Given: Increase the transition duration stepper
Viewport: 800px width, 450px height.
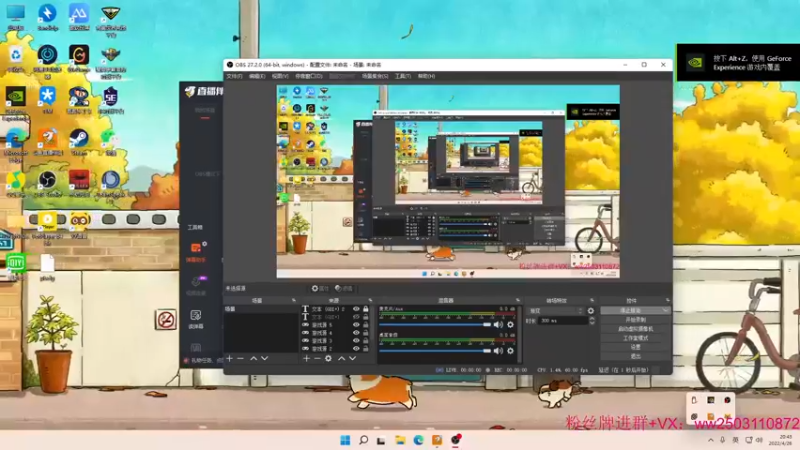Looking at the screenshot, I should click(x=592, y=318).
